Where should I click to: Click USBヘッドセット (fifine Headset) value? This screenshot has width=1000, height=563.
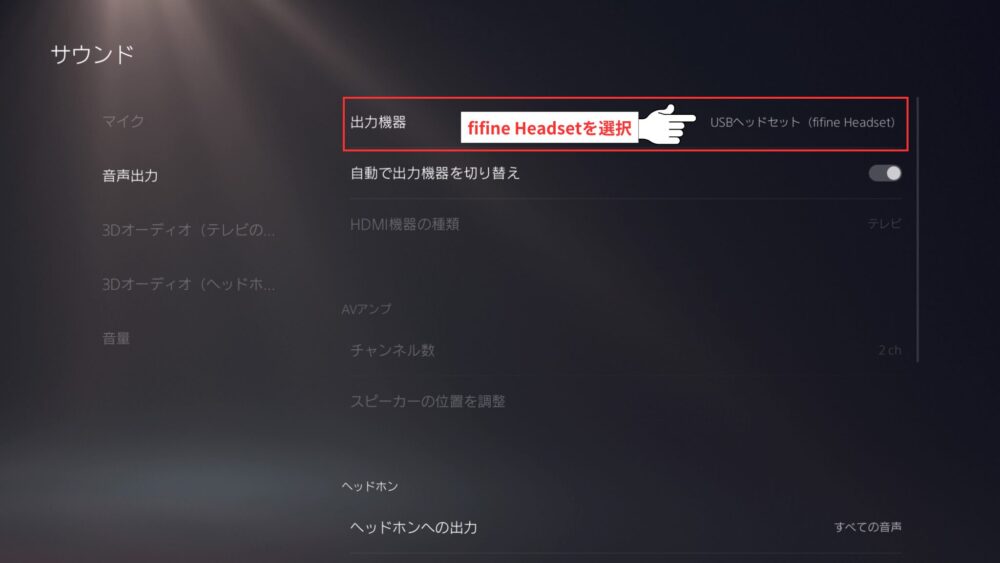tap(802, 122)
